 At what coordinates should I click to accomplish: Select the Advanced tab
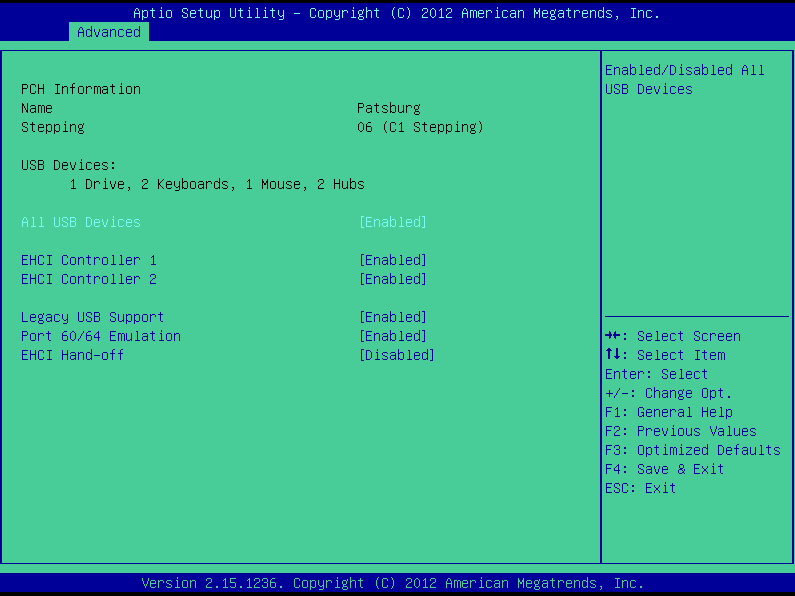(x=109, y=32)
